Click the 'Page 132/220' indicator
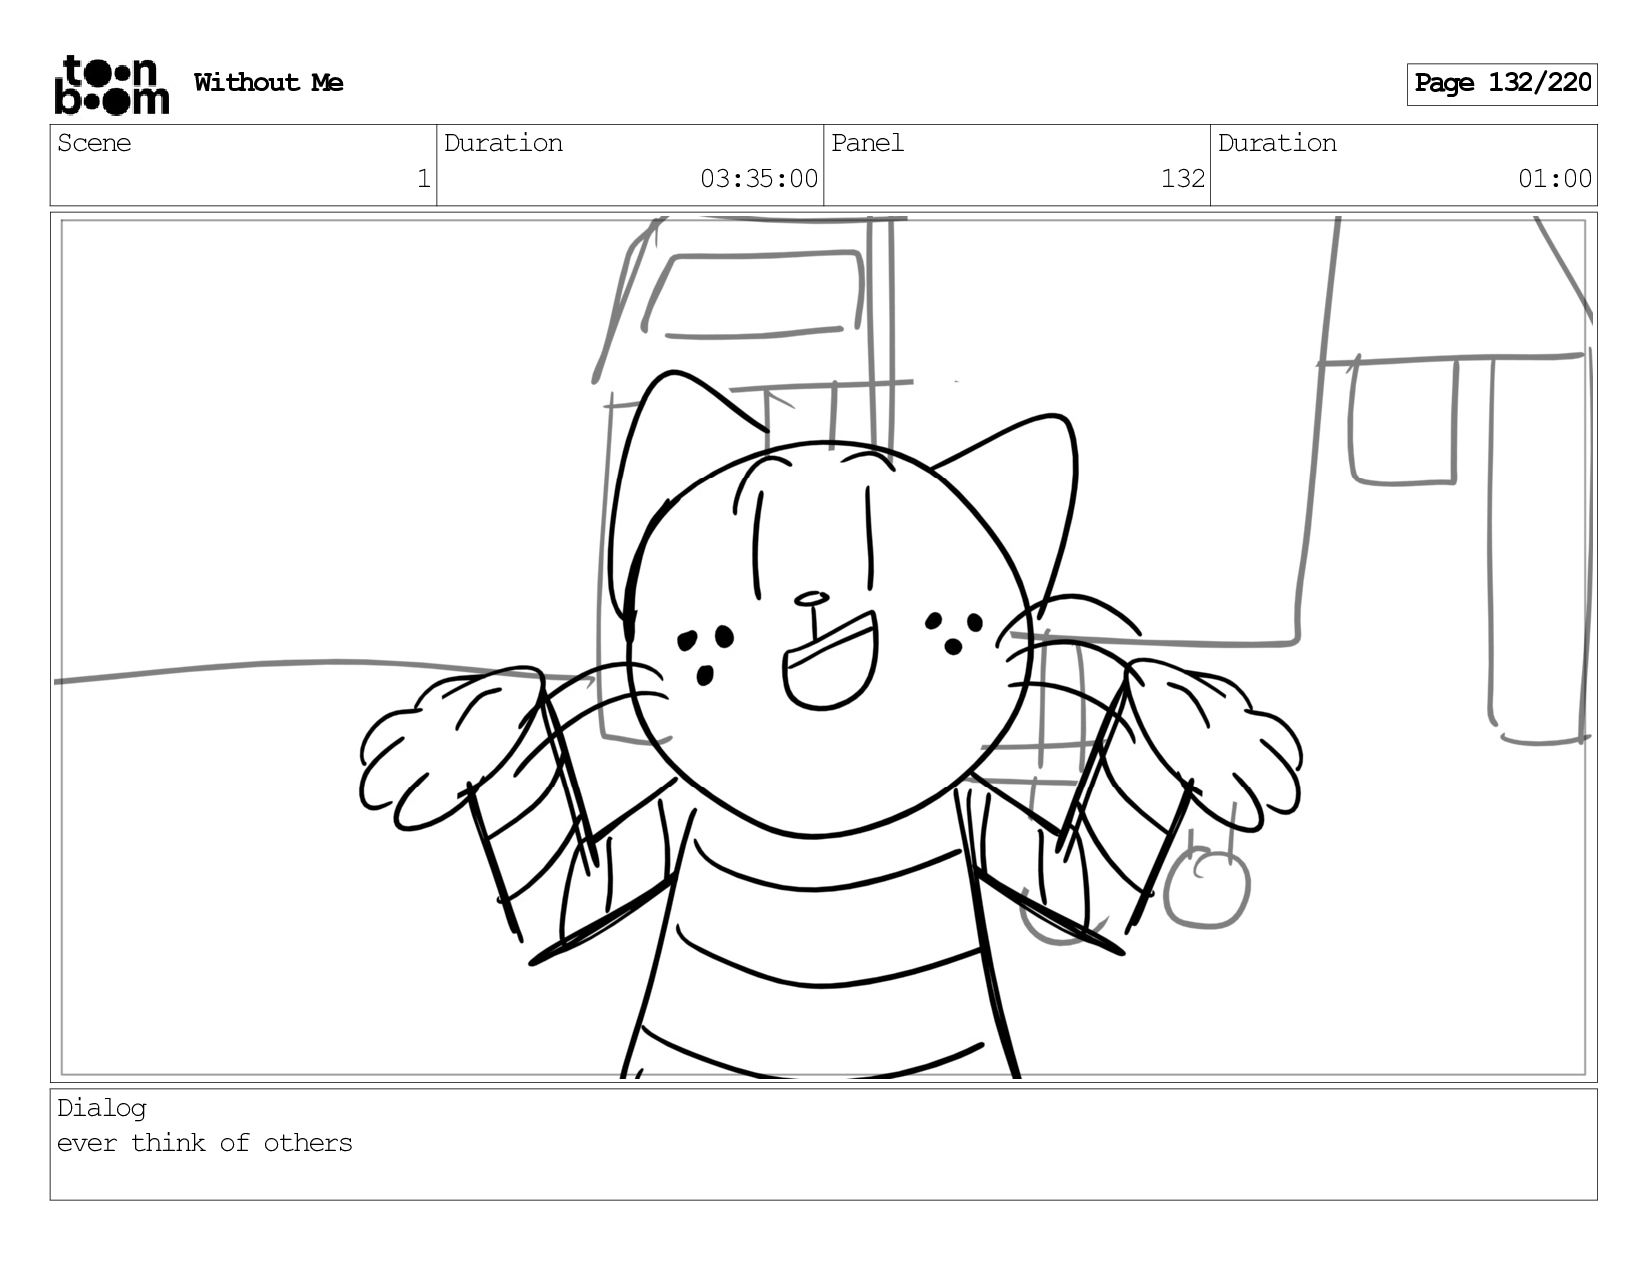 point(1502,84)
